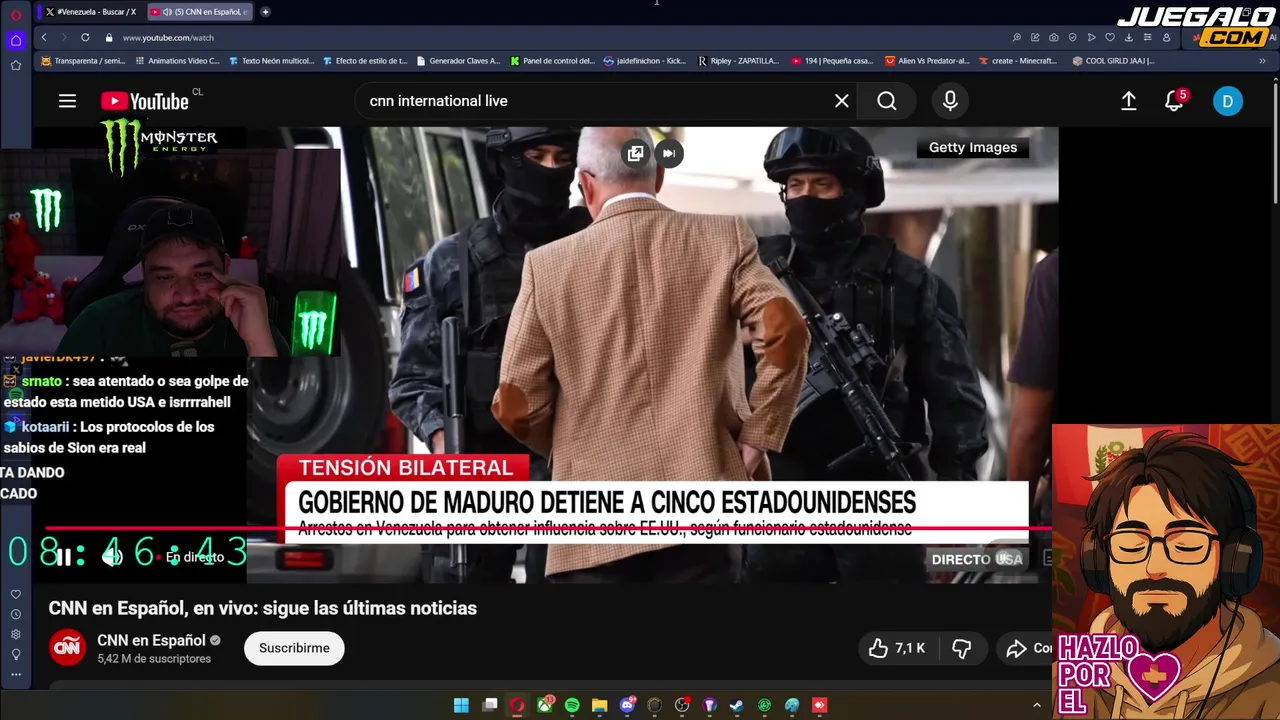
Task: Open the 'CNN en Español' channel name link
Action: pyautogui.click(x=151, y=640)
